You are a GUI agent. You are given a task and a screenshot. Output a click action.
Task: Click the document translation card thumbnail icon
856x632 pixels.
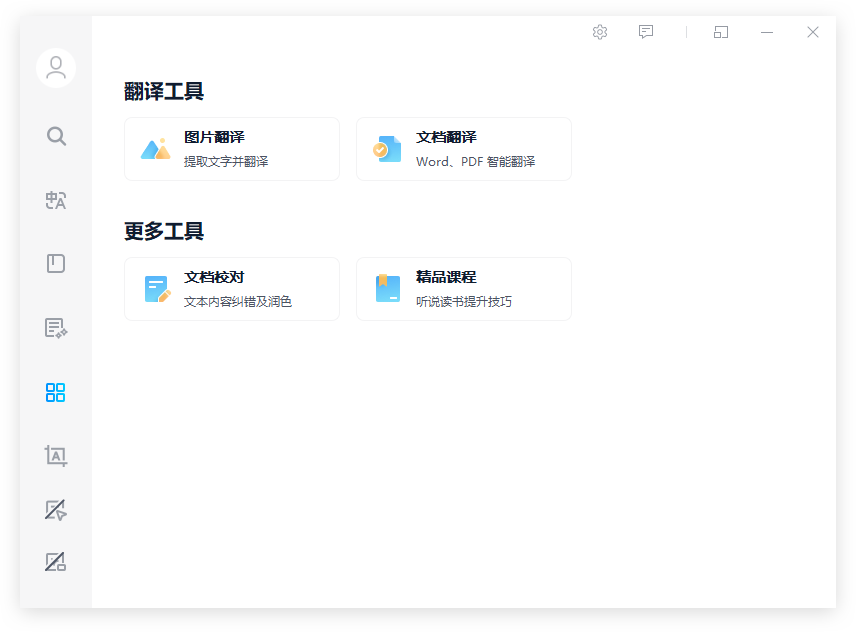387,148
